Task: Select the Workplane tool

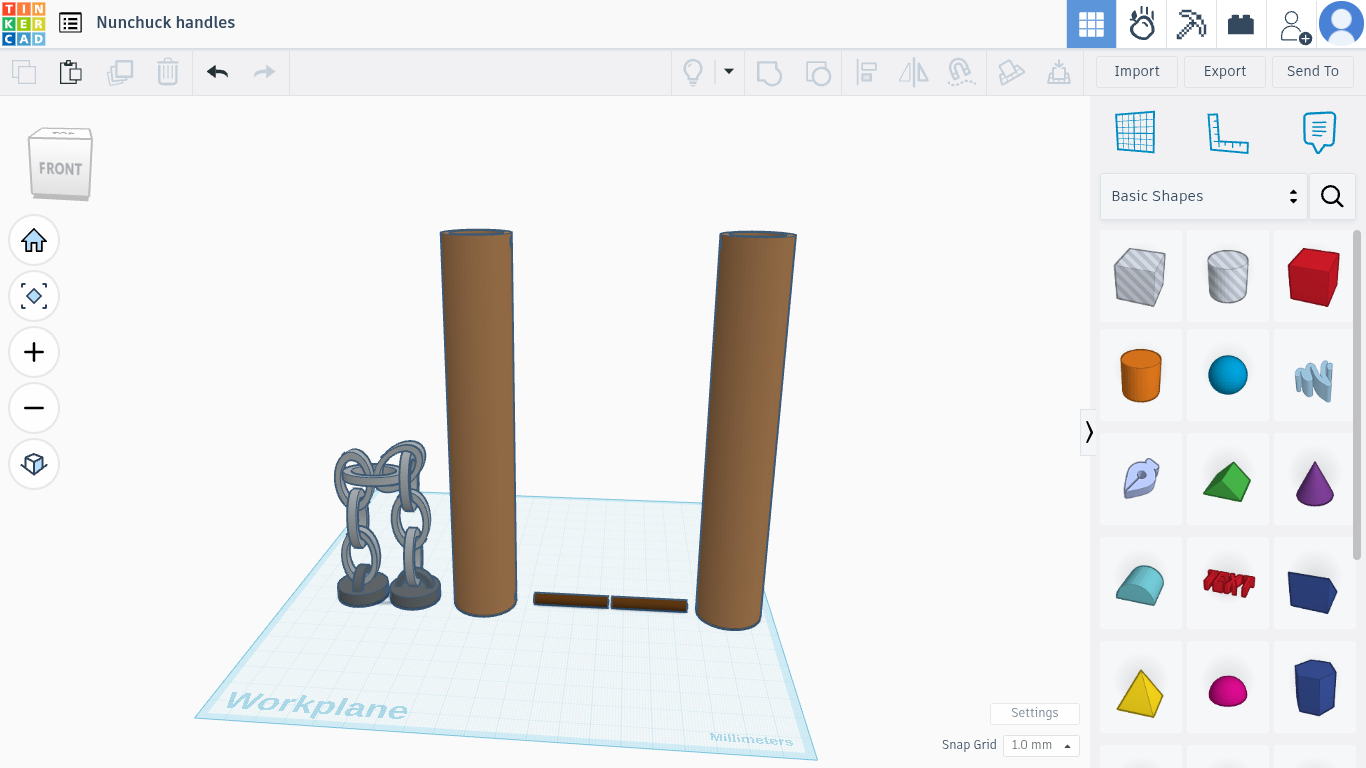Action: pos(1135,132)
